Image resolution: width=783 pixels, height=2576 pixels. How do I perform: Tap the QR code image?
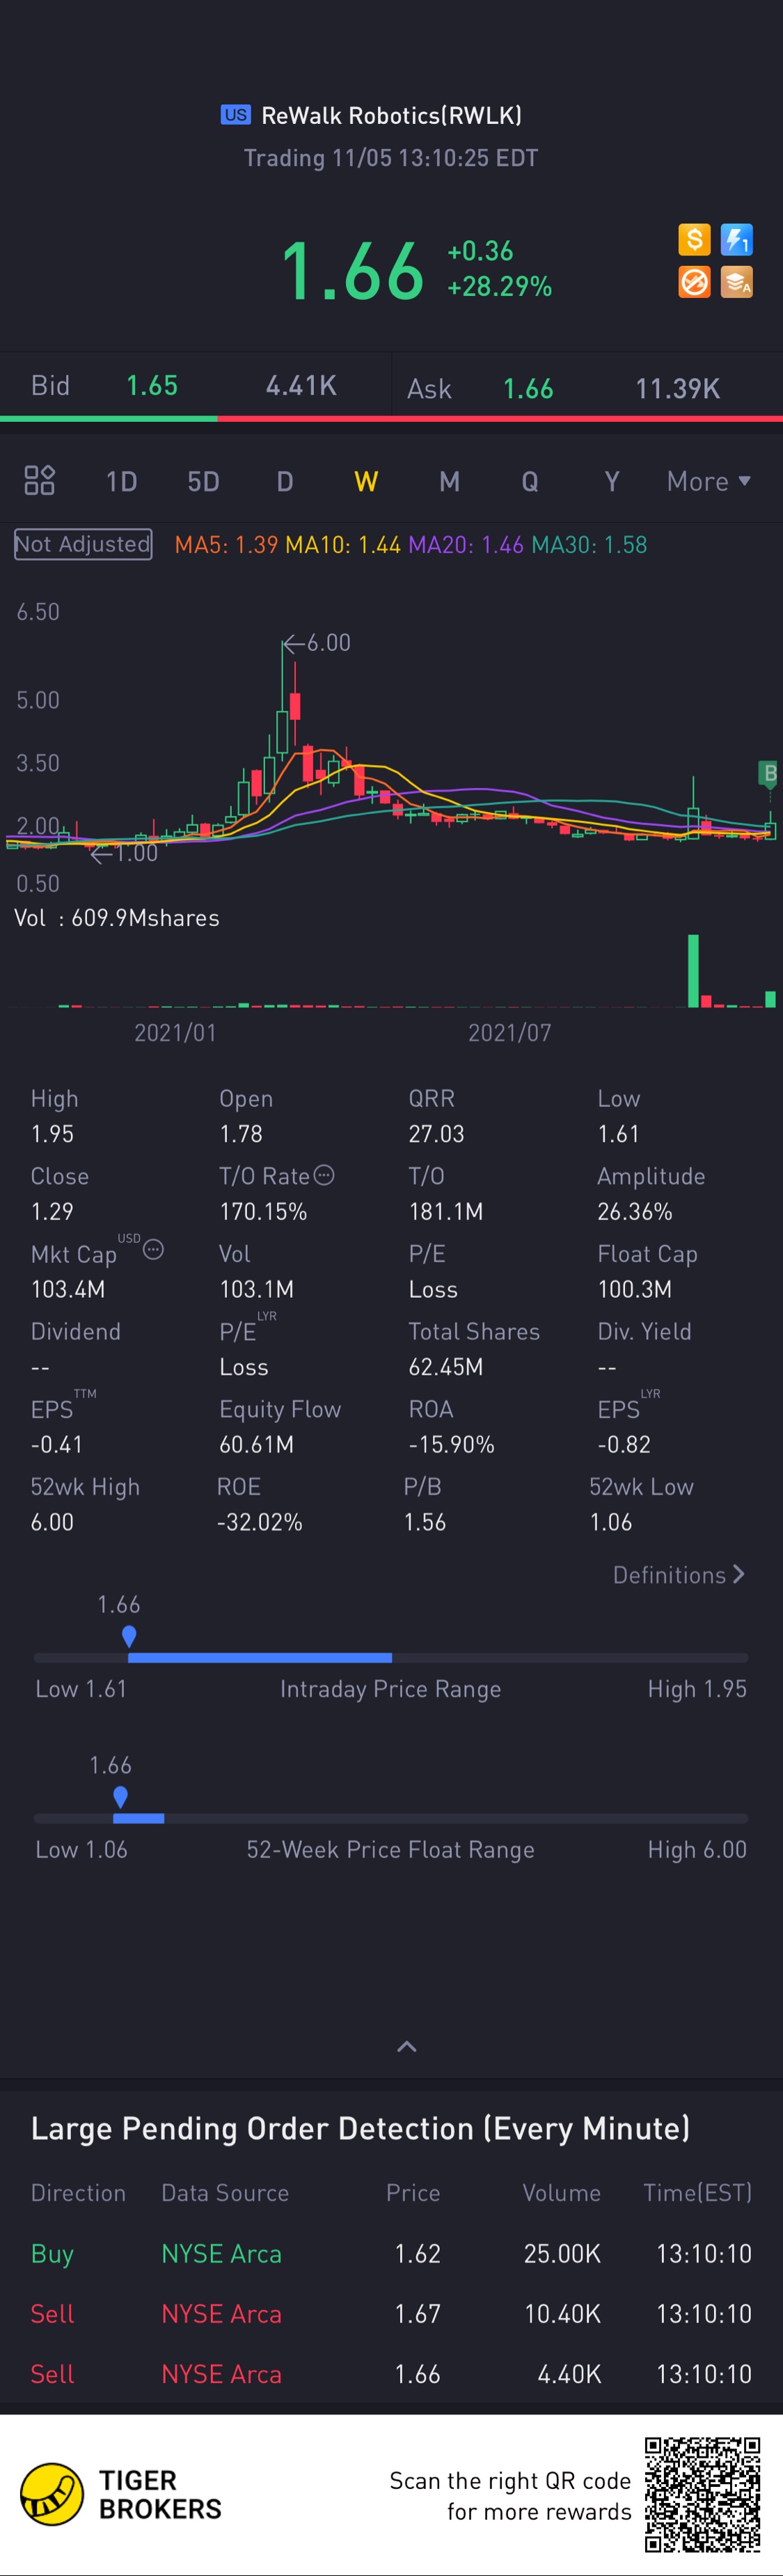click(x=702, y=2494)
